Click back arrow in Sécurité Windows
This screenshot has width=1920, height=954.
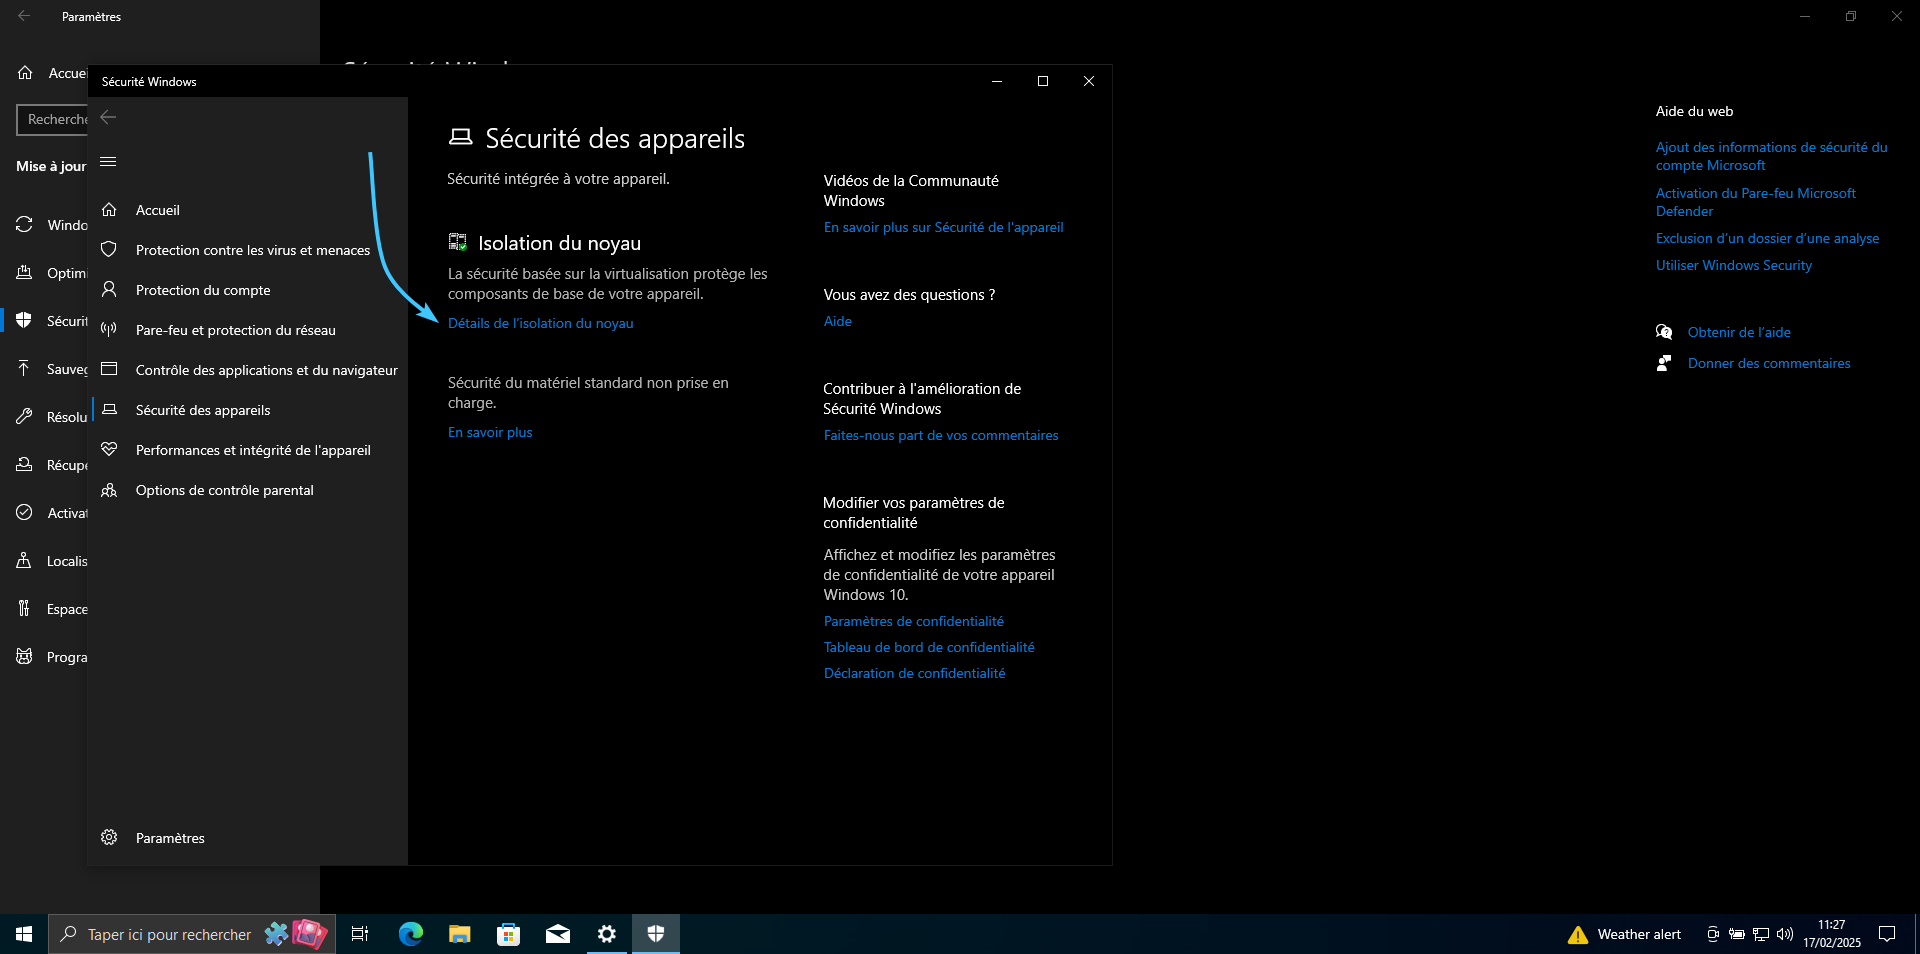[x=109, y=118]
